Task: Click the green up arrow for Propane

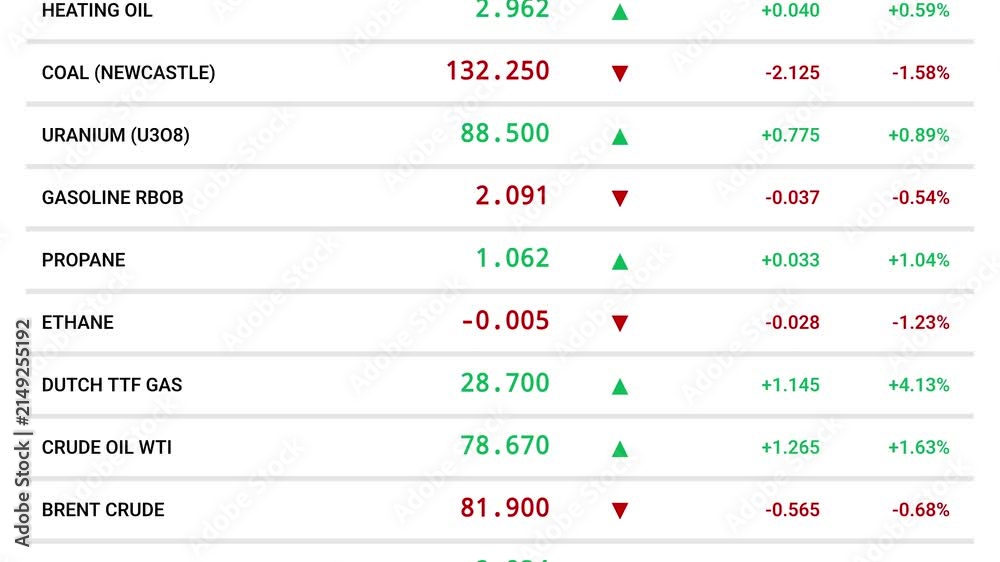Action: pyautogui.click(x=620, y=262)
